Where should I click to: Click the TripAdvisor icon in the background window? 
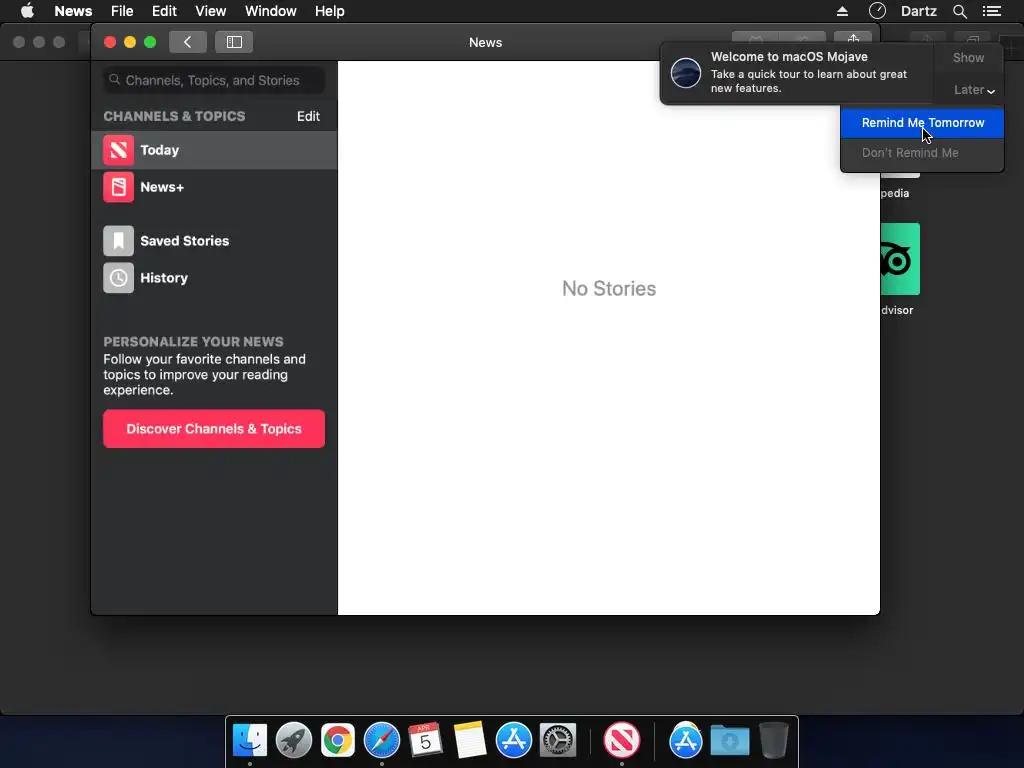tap(900, 259)
